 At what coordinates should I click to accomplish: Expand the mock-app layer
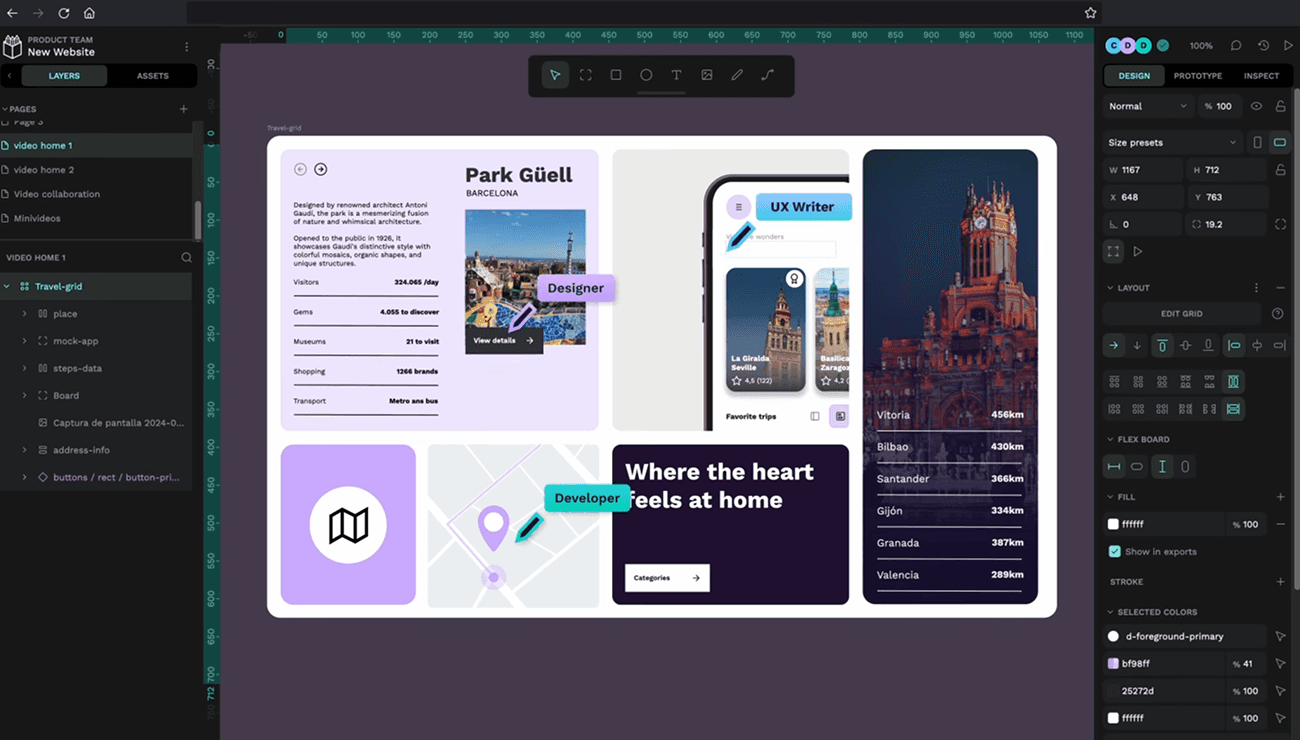(x=25, y=341)
